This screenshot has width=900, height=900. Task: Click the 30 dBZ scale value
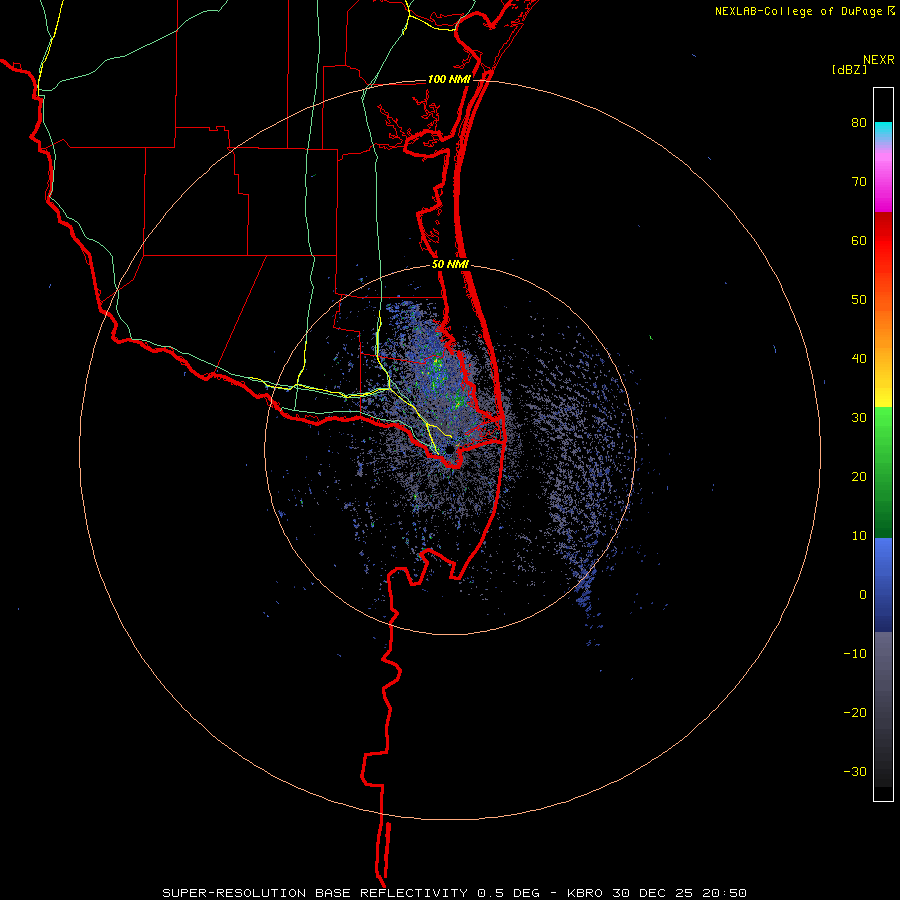pyautogui.click(x=859, y=418)
